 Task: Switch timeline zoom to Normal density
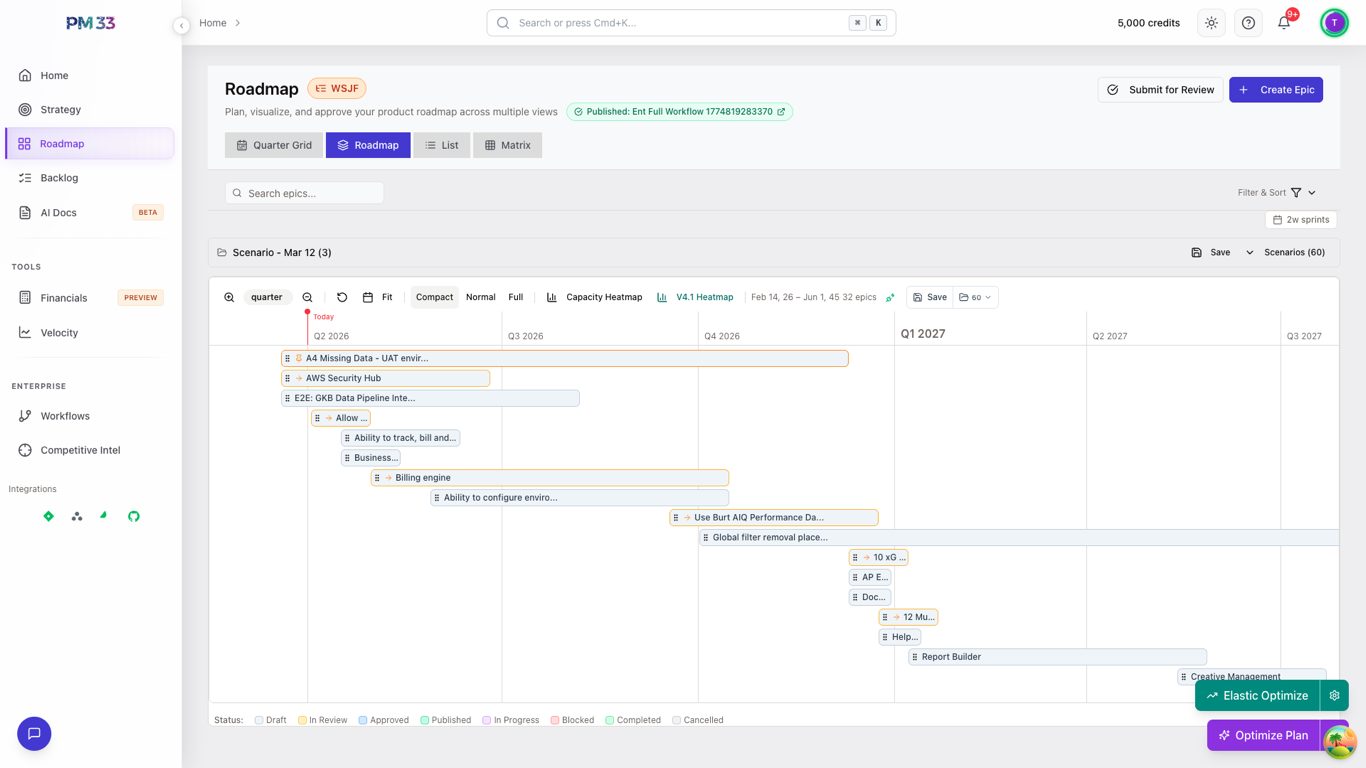tap(480, 297)
